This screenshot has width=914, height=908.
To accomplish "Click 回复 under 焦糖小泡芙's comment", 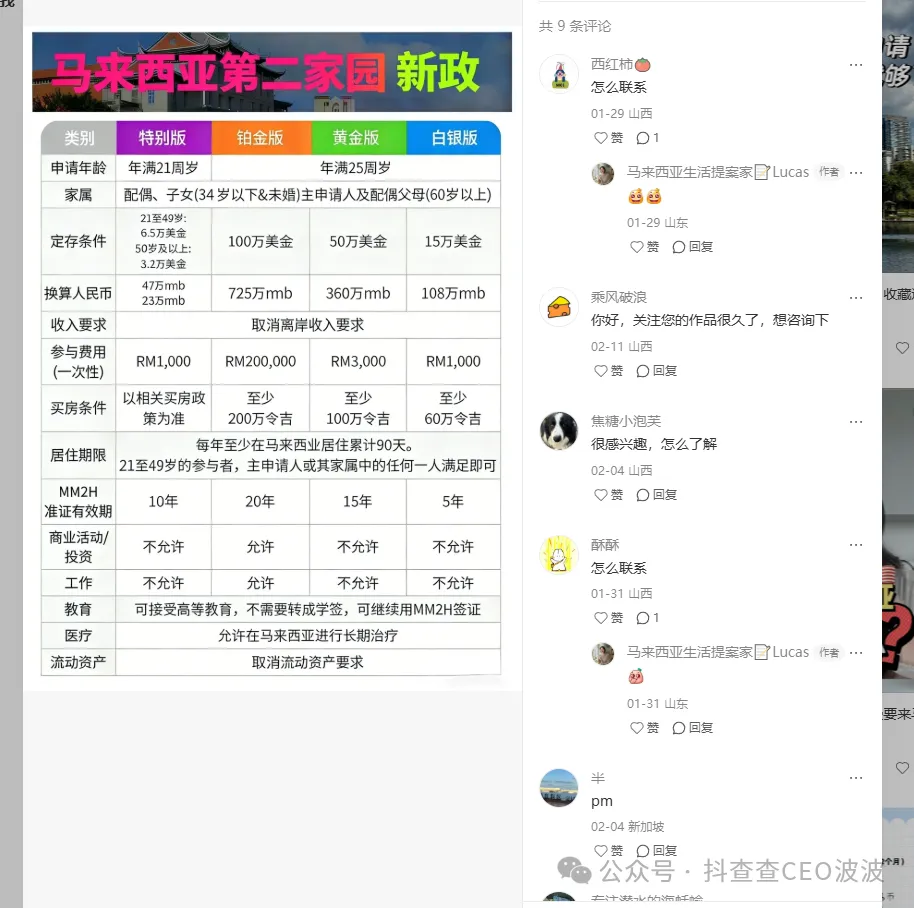I will pyautogui.click(x=664, y=494).
